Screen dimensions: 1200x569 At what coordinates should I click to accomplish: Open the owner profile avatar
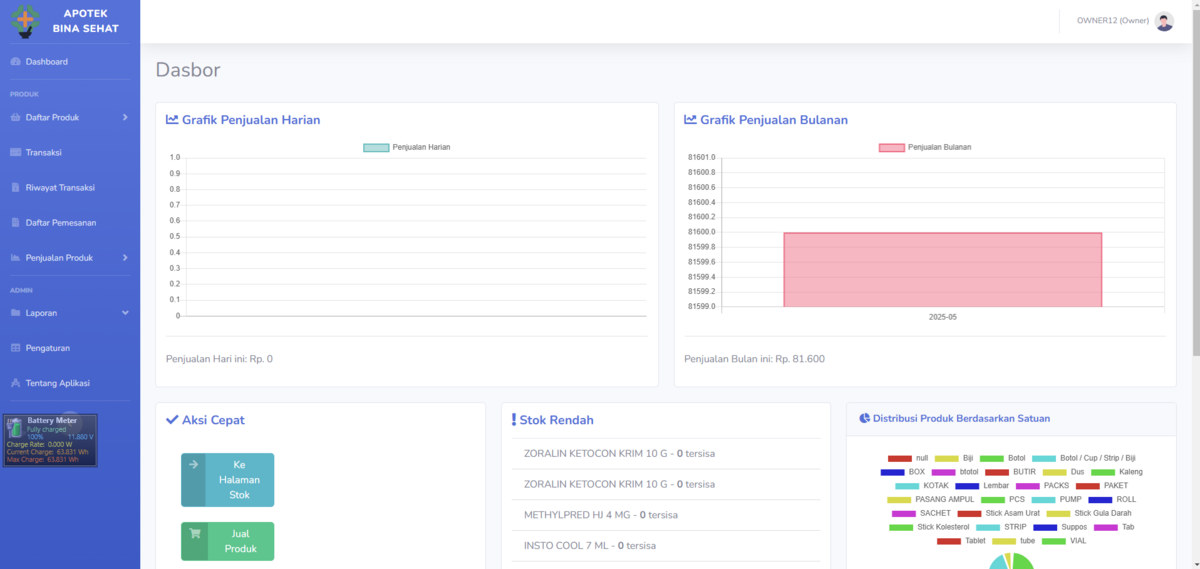[1164, 21]
